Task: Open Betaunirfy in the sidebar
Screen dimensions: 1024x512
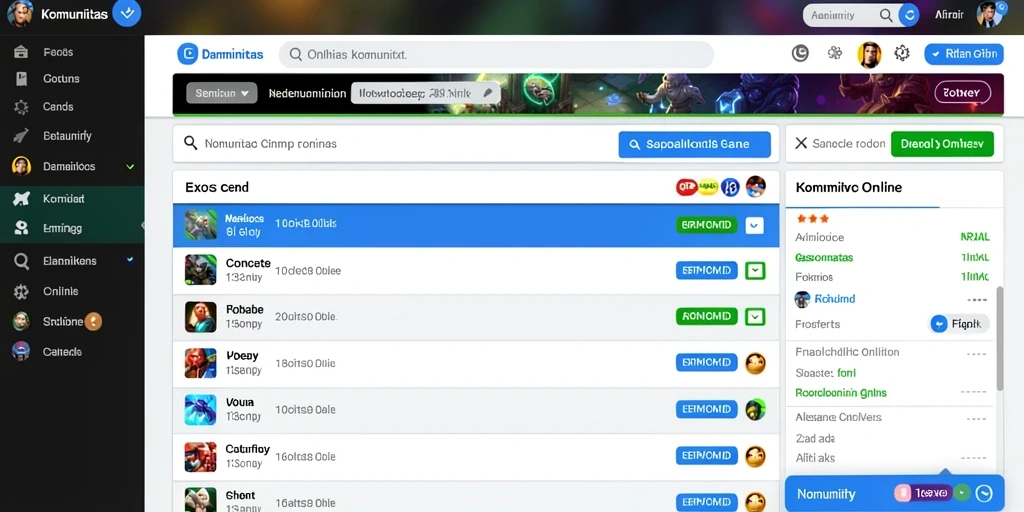Action: pyautogui.click(x=67, y=136)
